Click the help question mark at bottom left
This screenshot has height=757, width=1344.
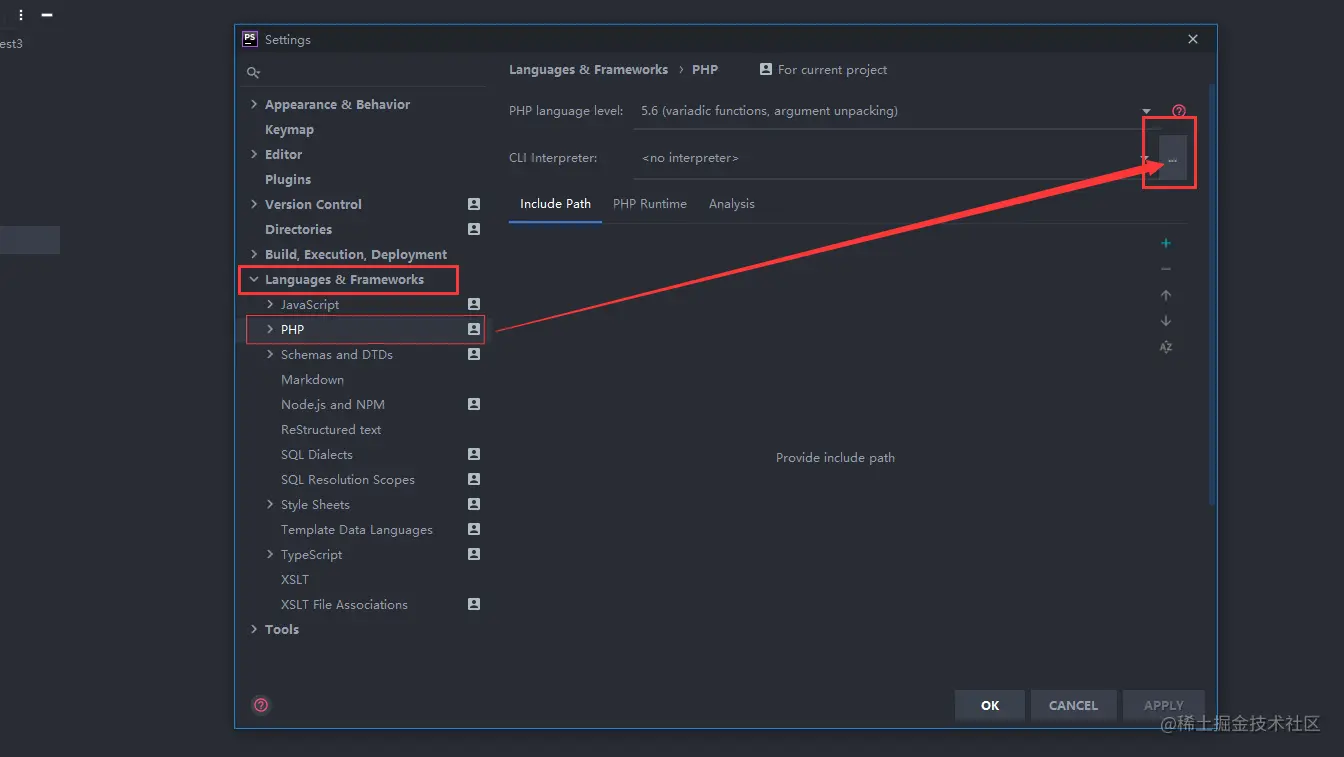point(261,705)
